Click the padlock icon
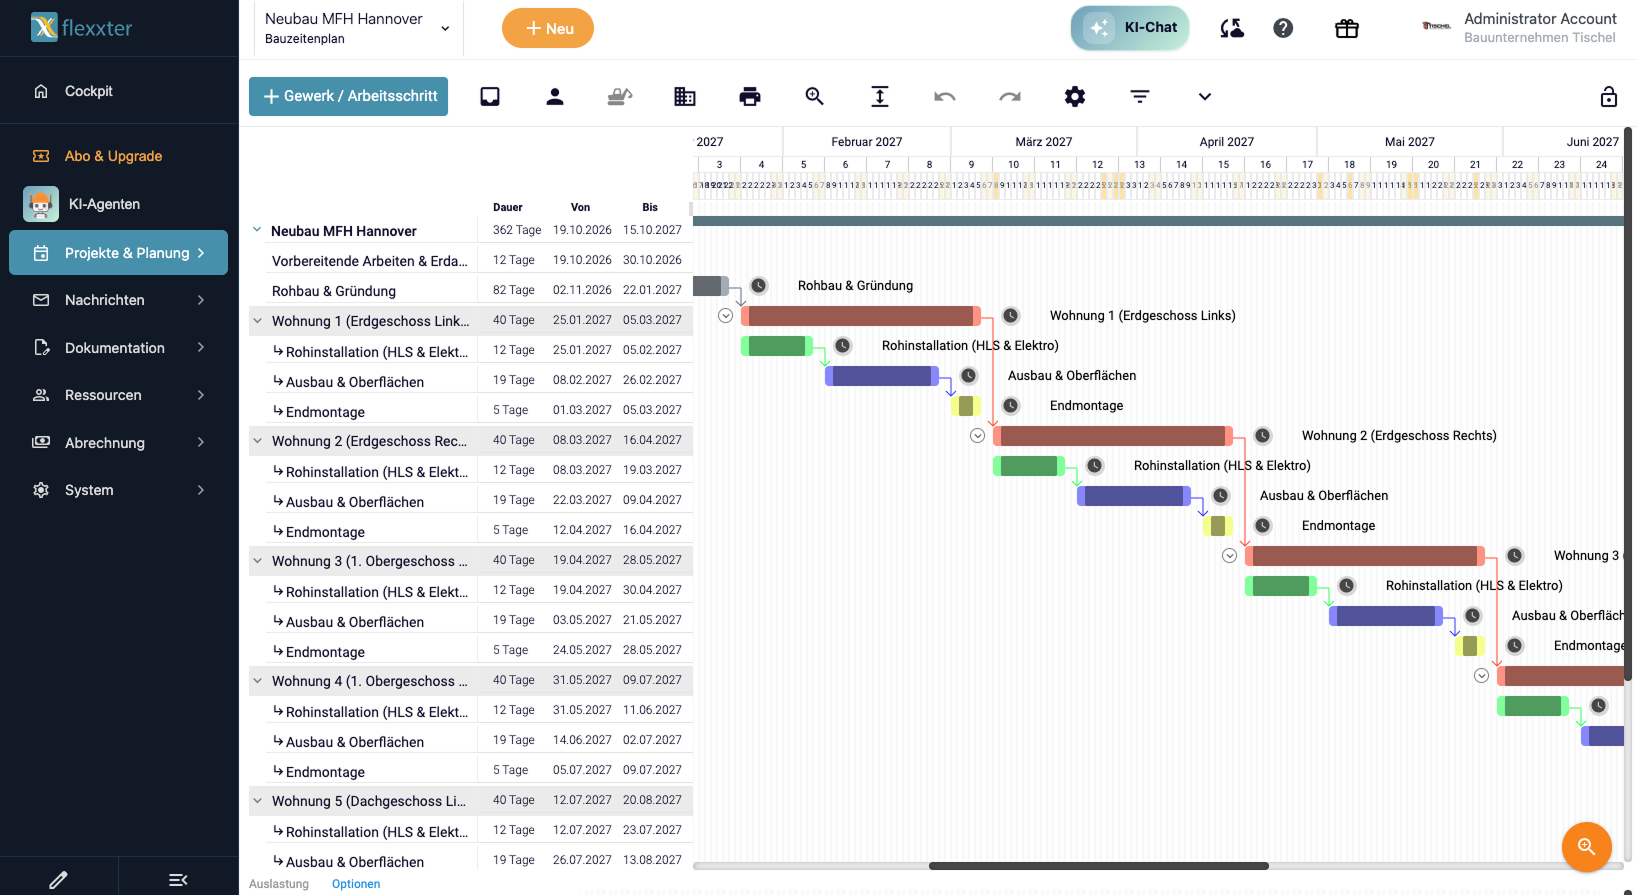This screenshot has width=1637, height=895. (x=1609, y=96)
